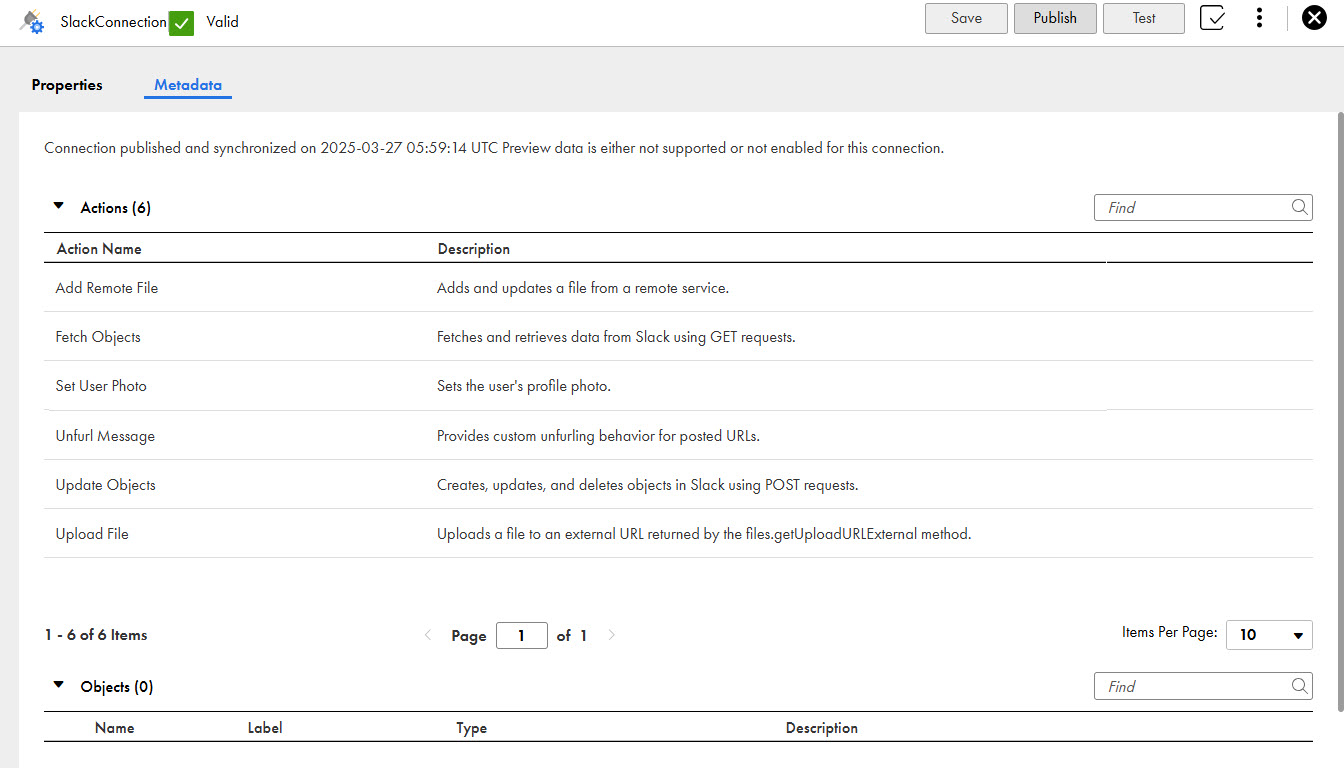This screenshot has height=768, width=1344.
Task: Select the Update Objects action
Action: click(106, 485)
